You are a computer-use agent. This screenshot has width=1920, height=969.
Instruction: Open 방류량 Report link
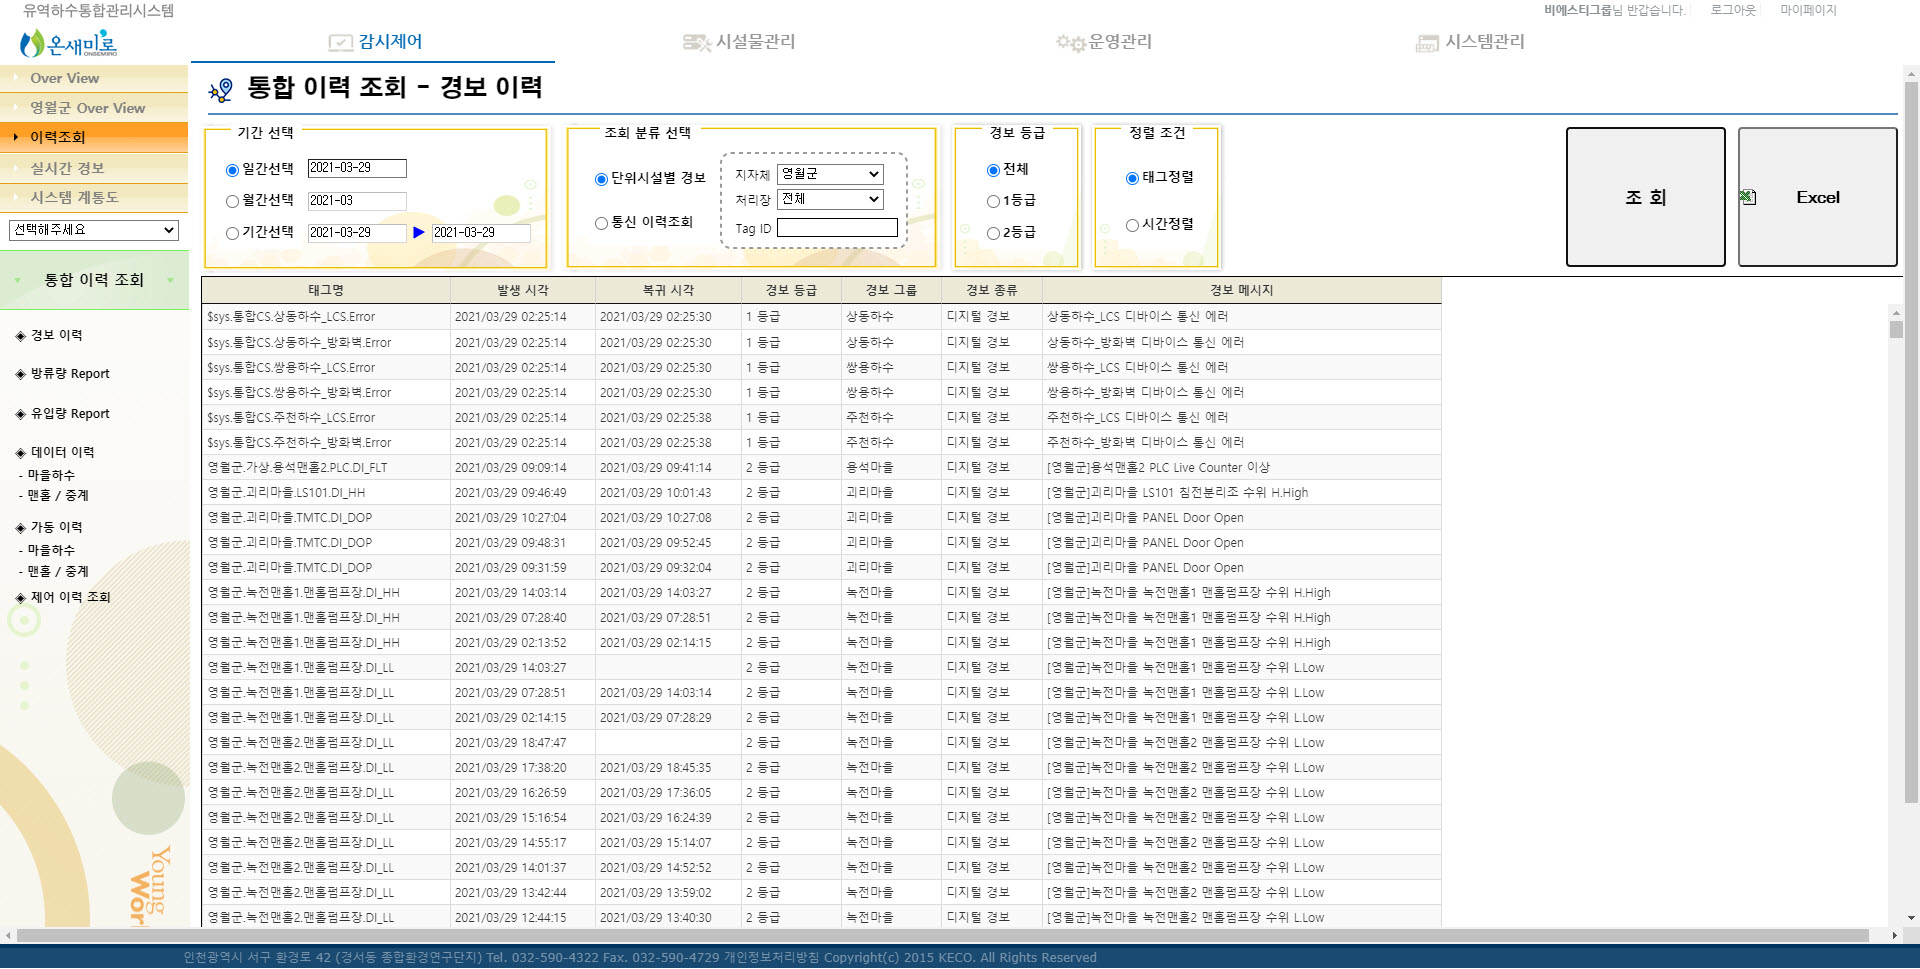point(70,374)
